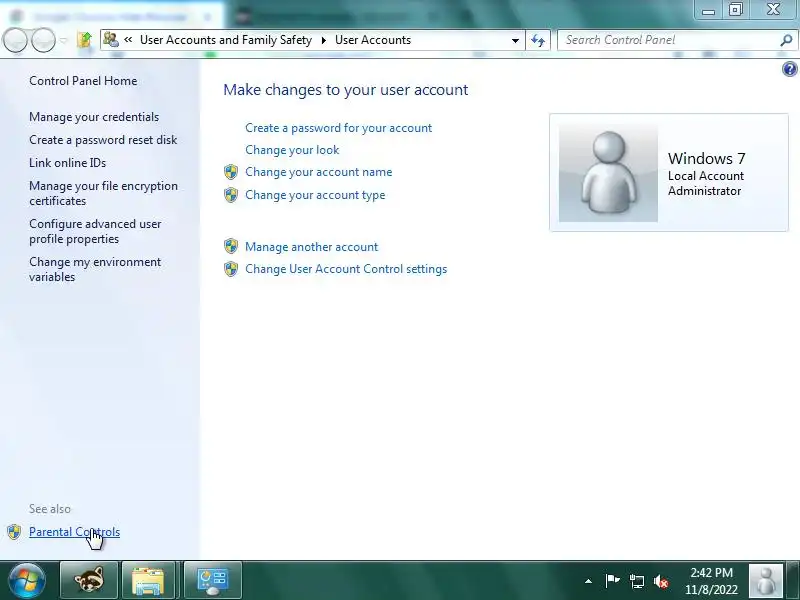Click shield icon beside Manage another account
Screen dimensions: 800x600
[231, 246]
